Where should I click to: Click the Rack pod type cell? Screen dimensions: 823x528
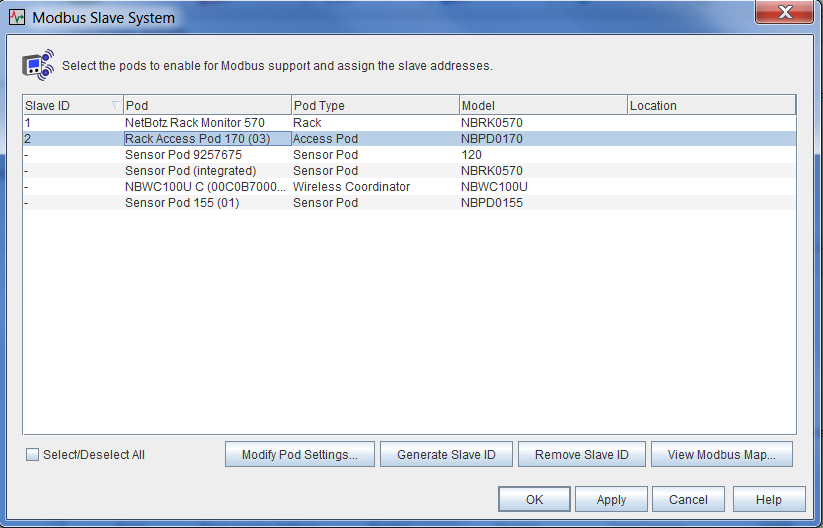click(x=375, y=123)
